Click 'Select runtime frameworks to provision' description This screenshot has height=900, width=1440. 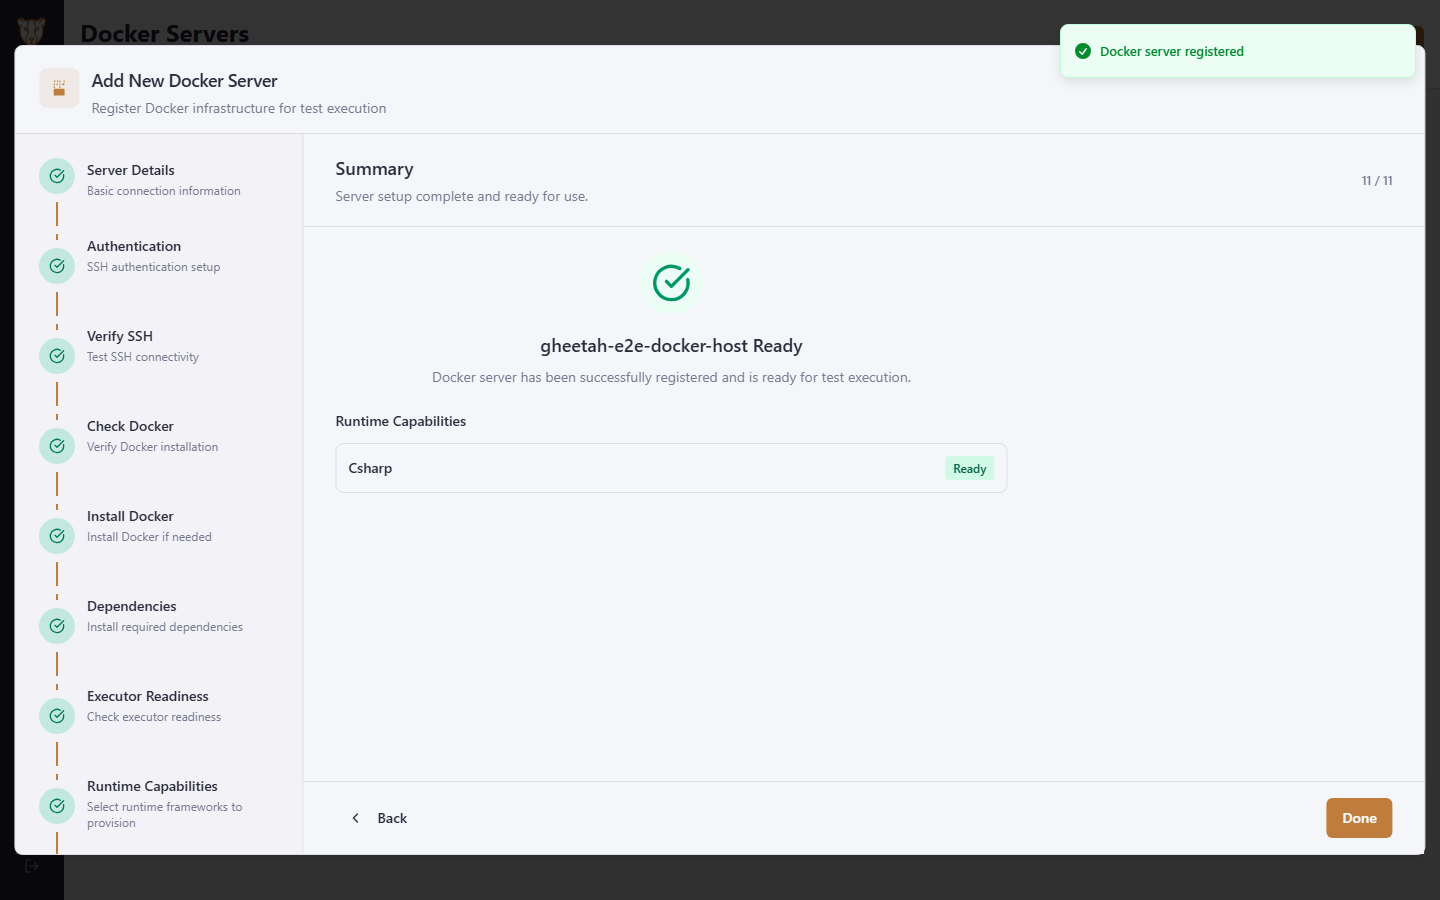coord(164,815)
